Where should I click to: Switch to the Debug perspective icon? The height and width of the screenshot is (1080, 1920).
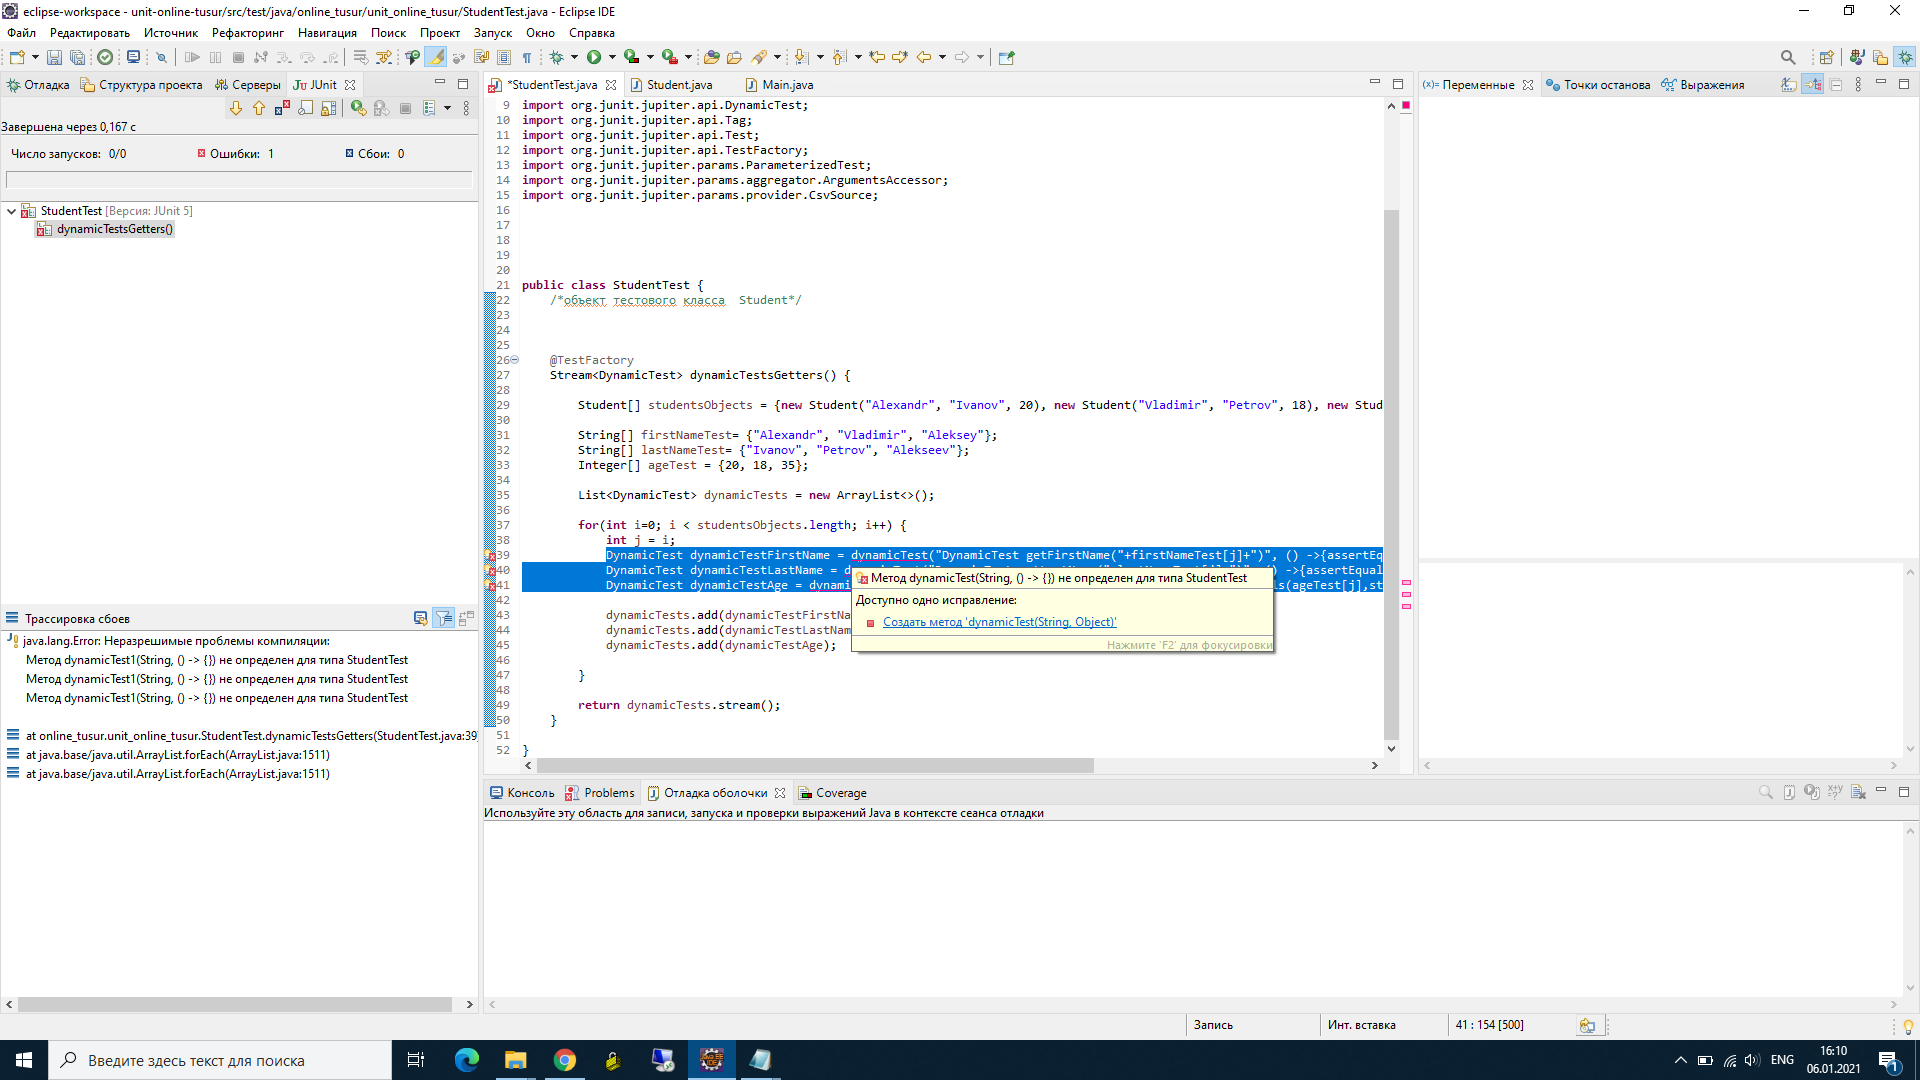pyautogui.click(x=1905, y=57)
